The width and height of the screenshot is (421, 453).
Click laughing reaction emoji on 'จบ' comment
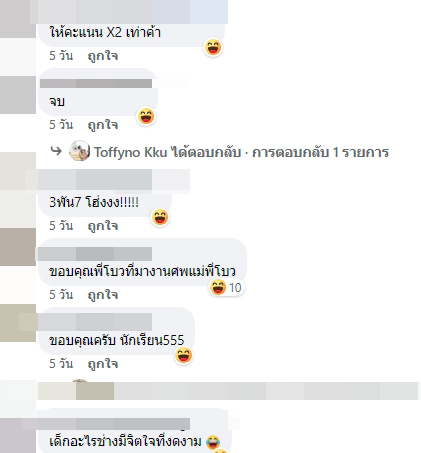click(146, 116)
